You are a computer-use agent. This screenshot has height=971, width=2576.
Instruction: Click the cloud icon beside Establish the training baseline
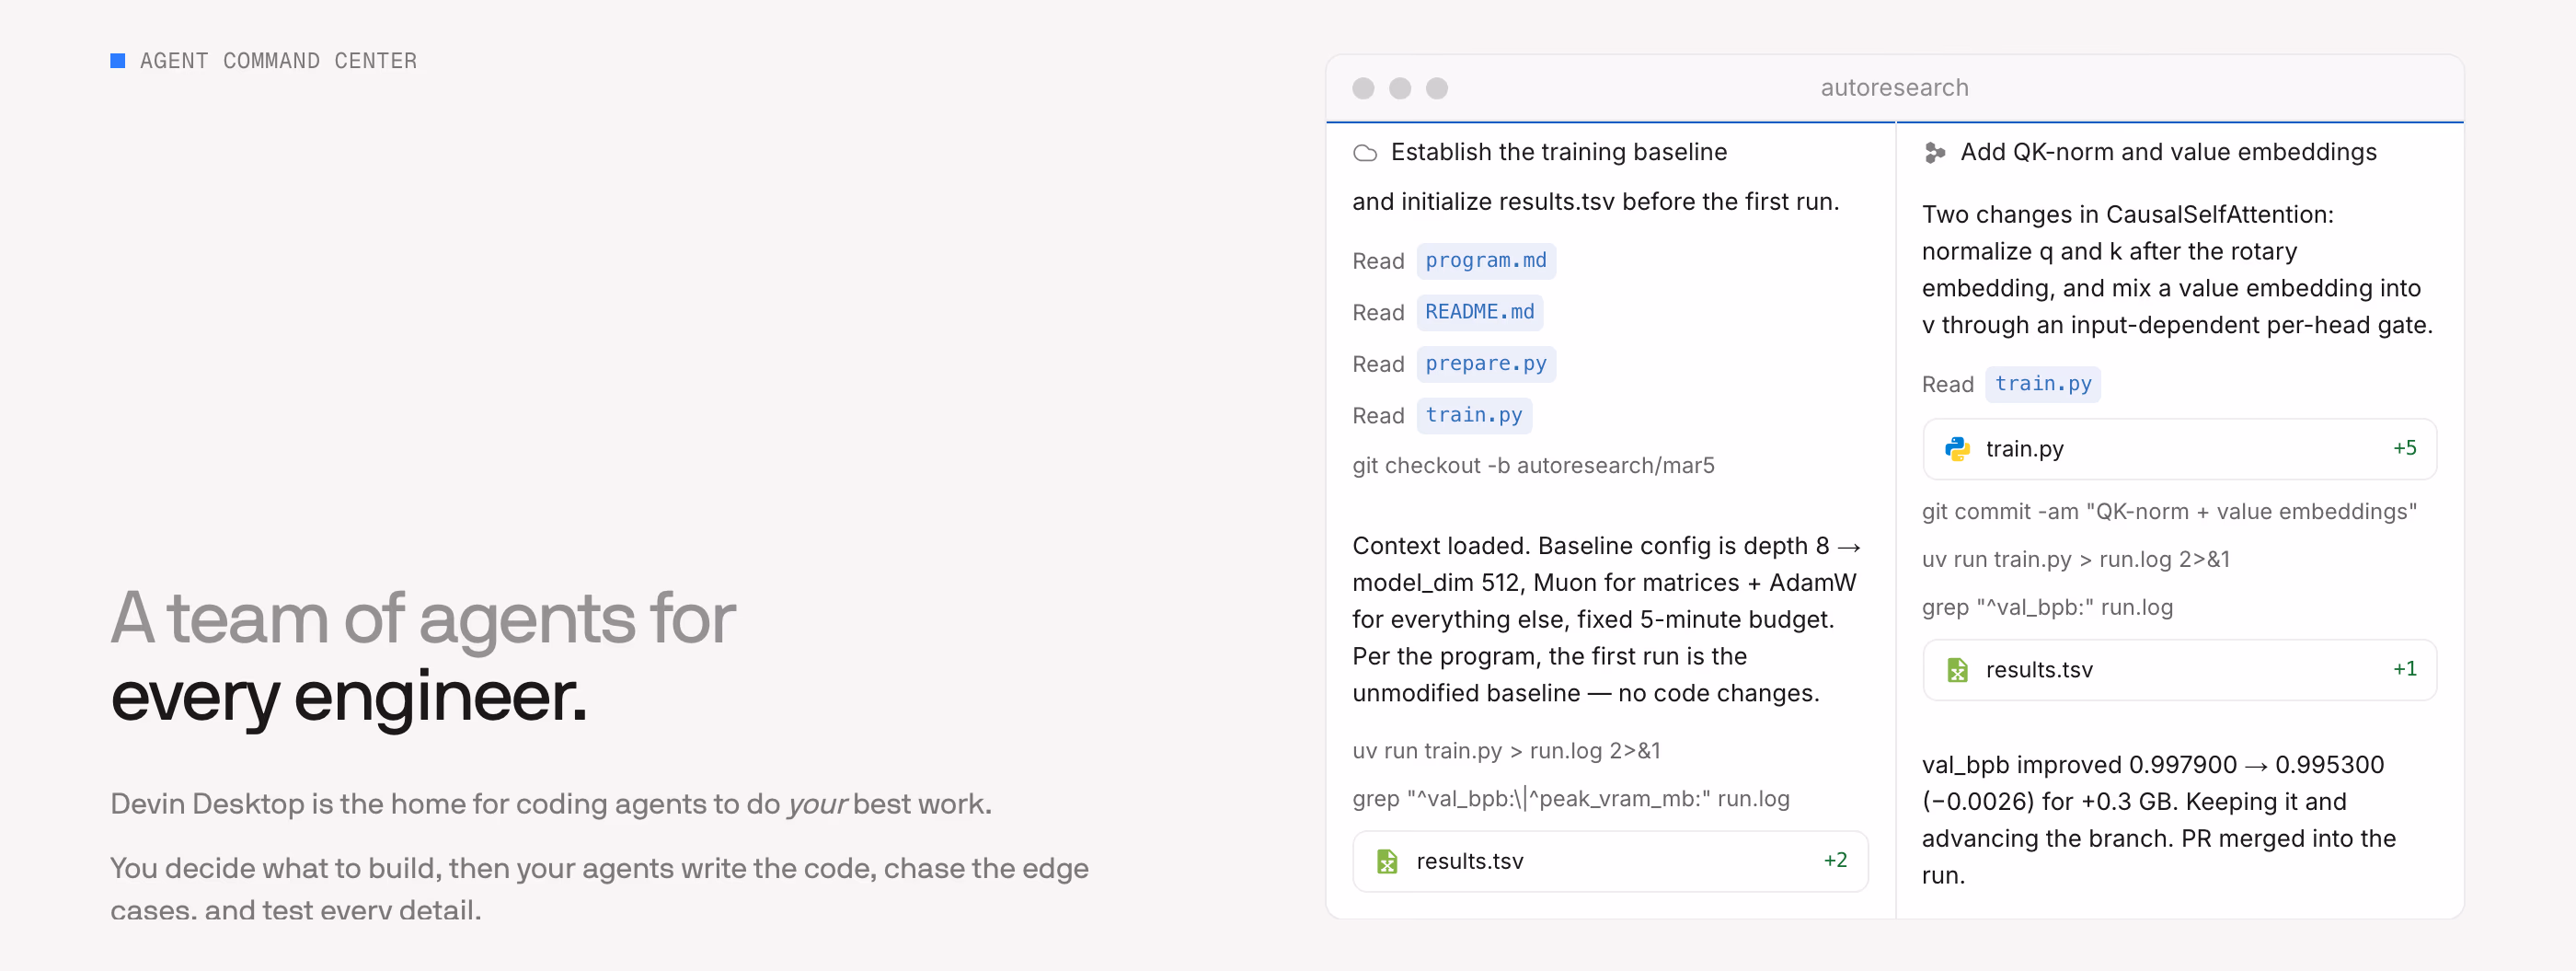click(1364, 153)
